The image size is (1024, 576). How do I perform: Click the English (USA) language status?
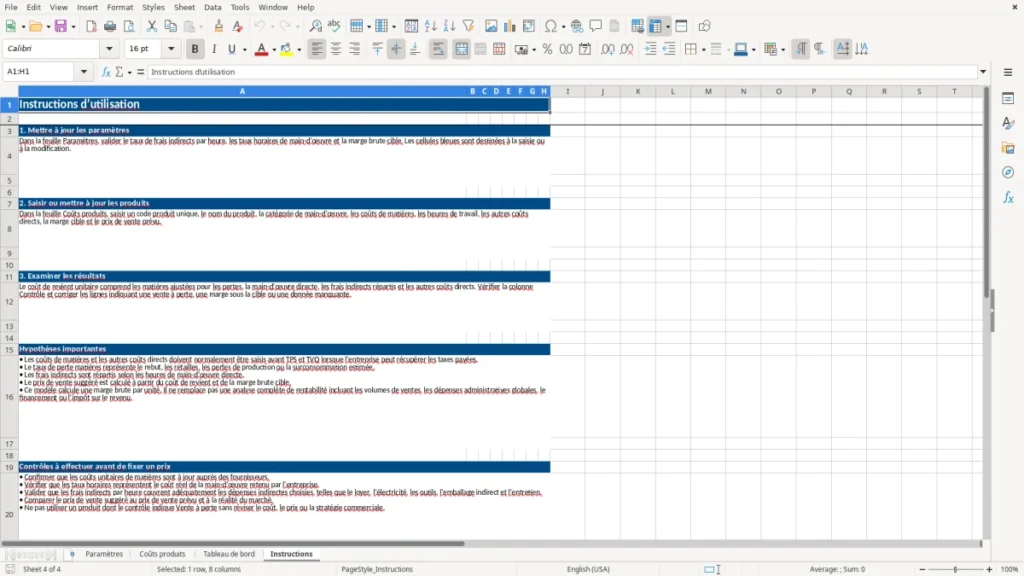click(588, 569)
